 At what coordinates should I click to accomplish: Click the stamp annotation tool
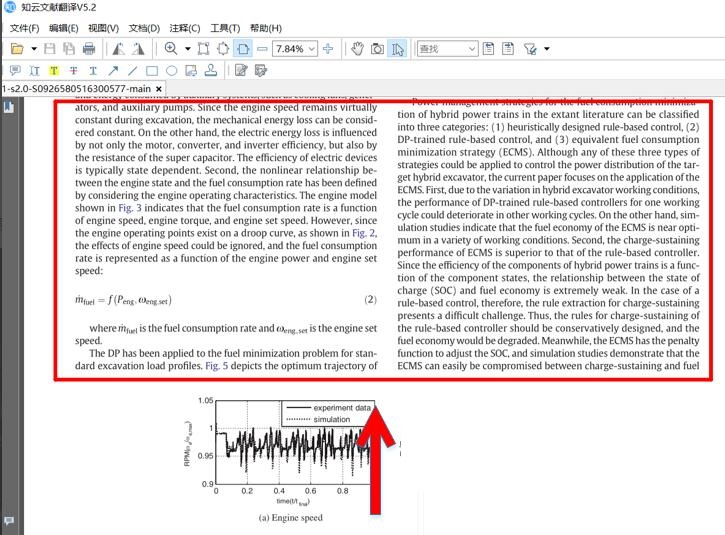coord(211,71)
